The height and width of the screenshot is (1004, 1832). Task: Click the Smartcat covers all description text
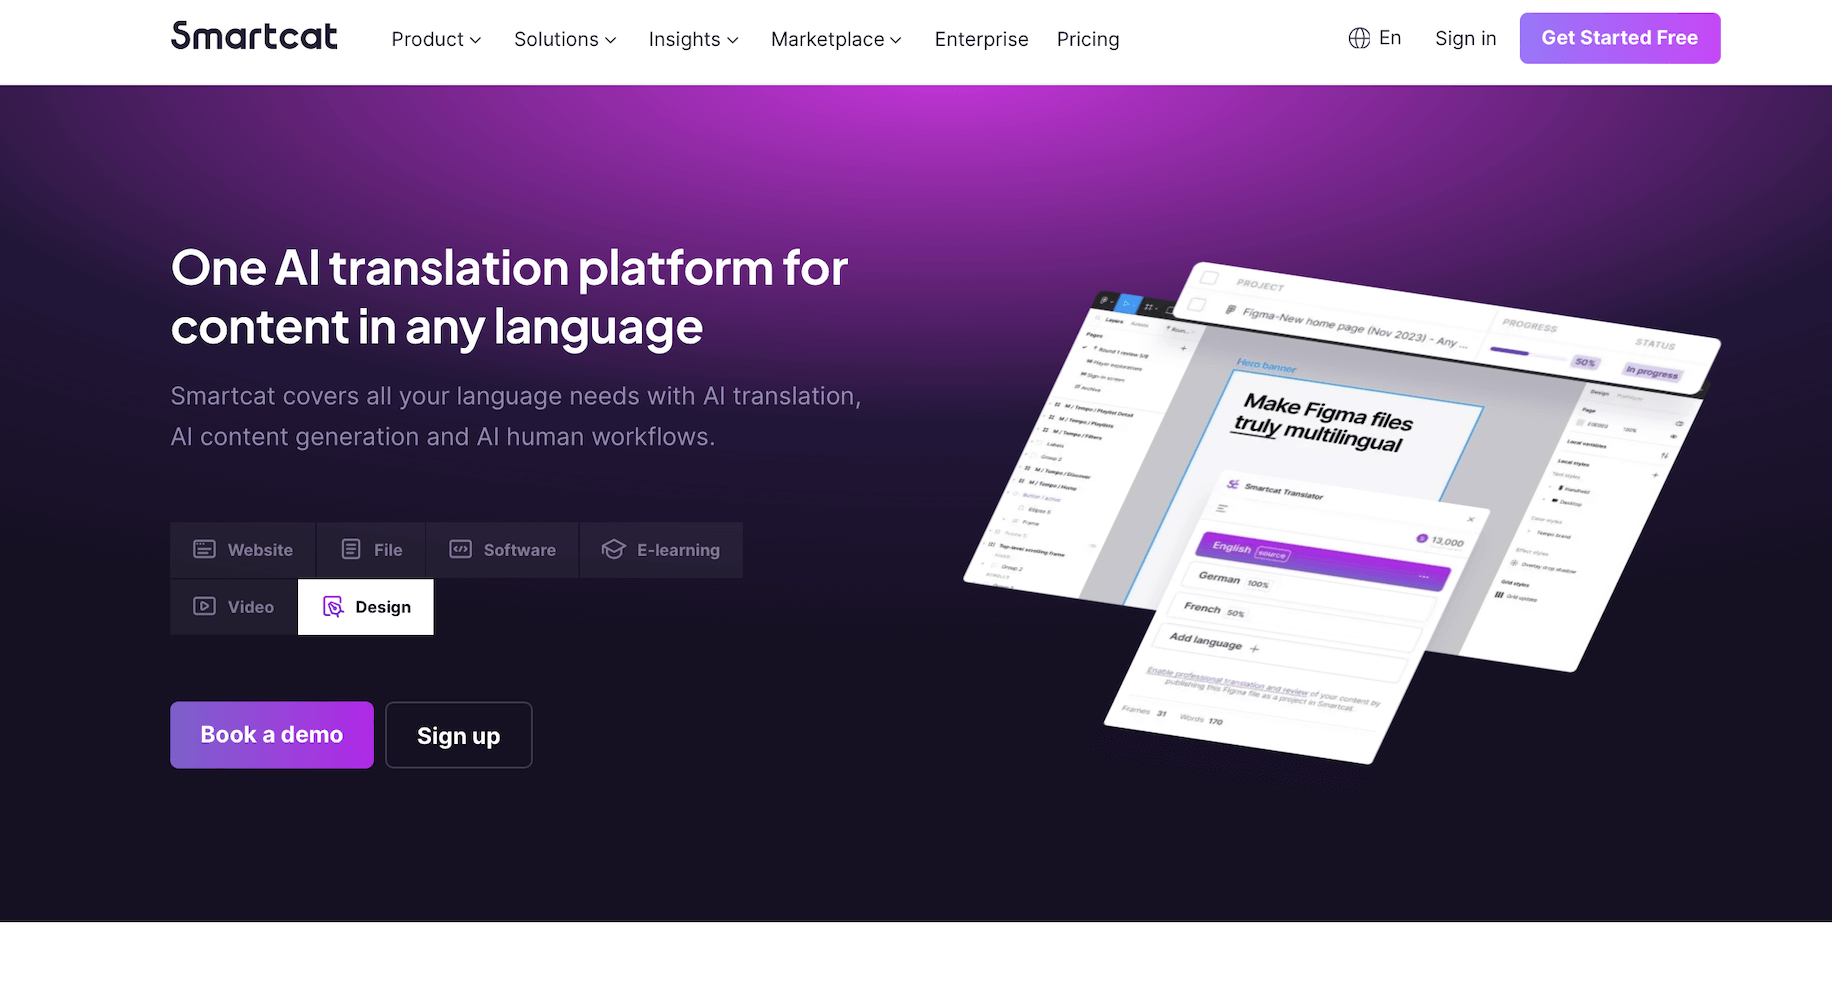coord(516,416)
